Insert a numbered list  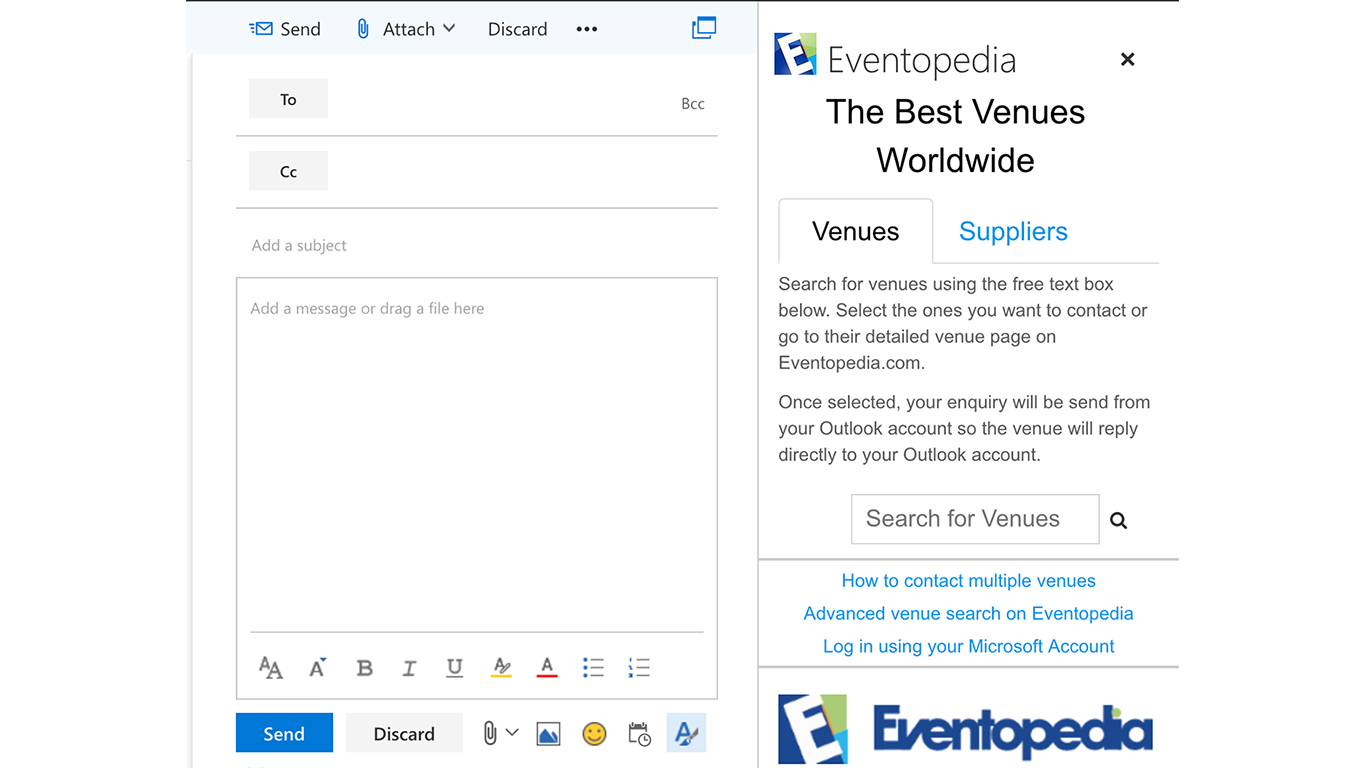click(639, 667)
